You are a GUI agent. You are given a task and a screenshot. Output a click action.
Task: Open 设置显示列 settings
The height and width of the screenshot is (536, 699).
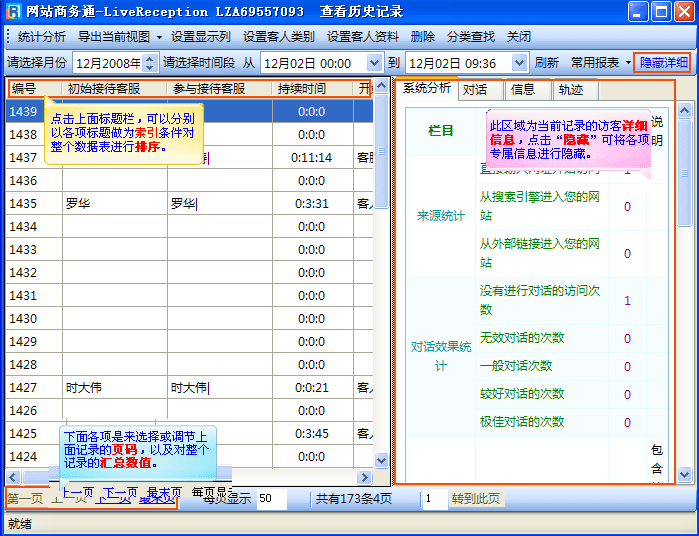point(200,36)
